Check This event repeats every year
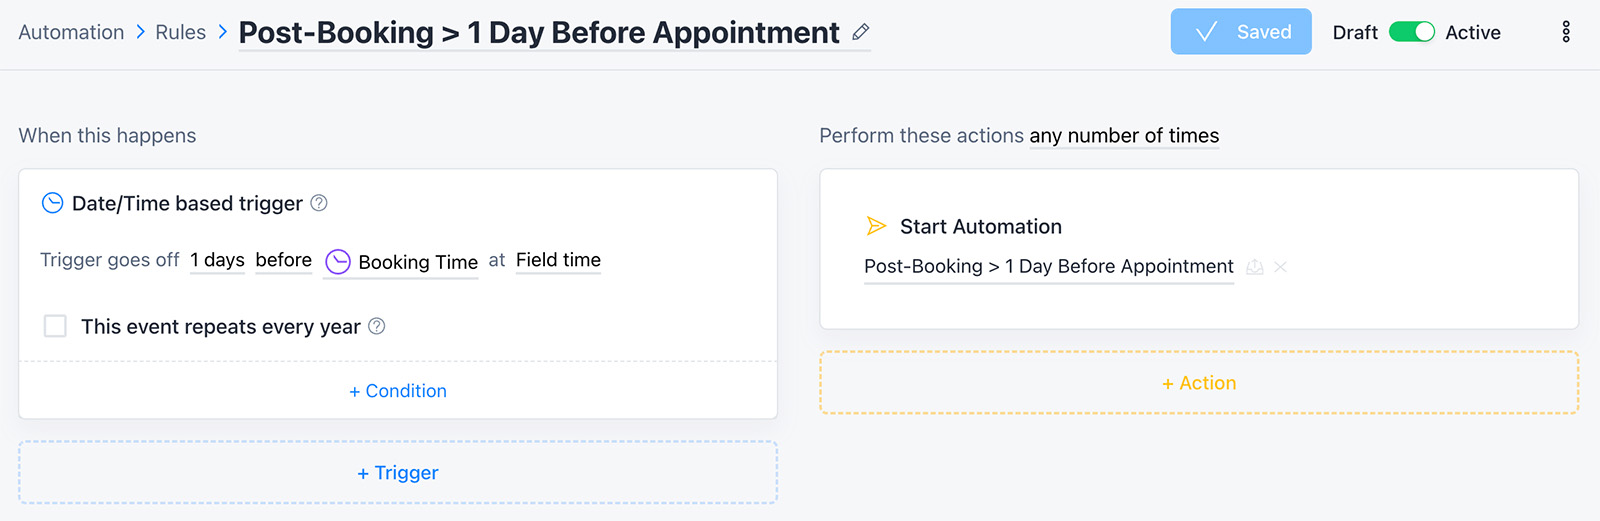The height and width of the screenshot is (521, 1600). [x=55, y=326]
